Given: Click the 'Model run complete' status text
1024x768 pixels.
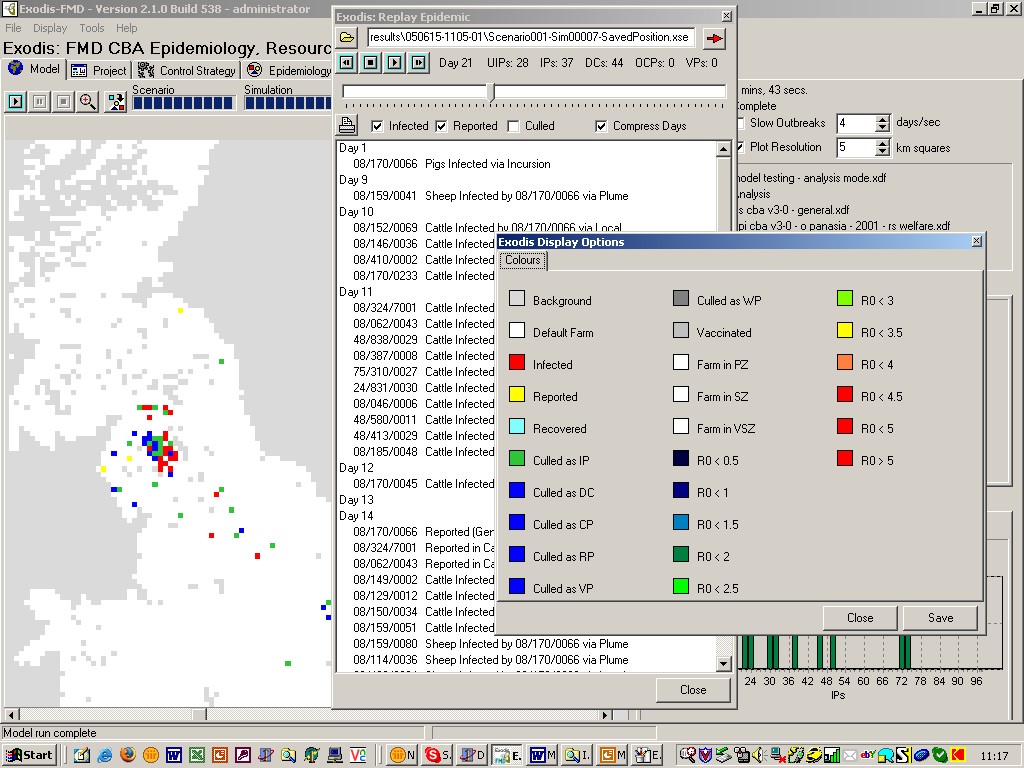Looking at the screenshot, I should coord(50,733).
